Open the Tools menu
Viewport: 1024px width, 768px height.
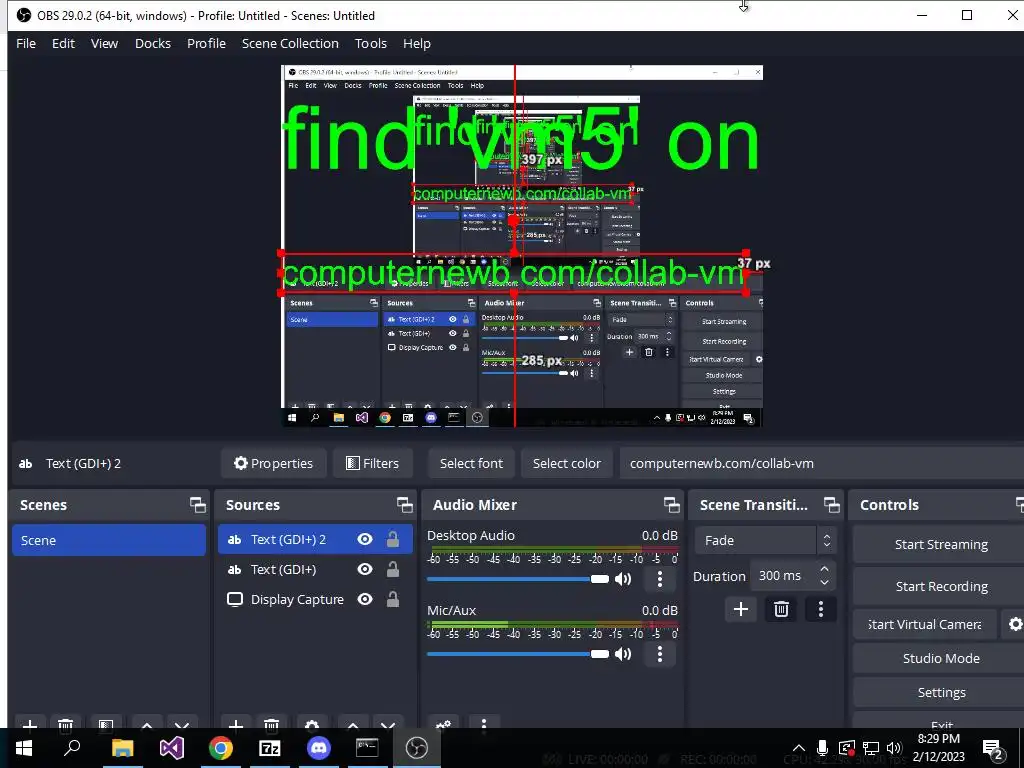(371, 43)
